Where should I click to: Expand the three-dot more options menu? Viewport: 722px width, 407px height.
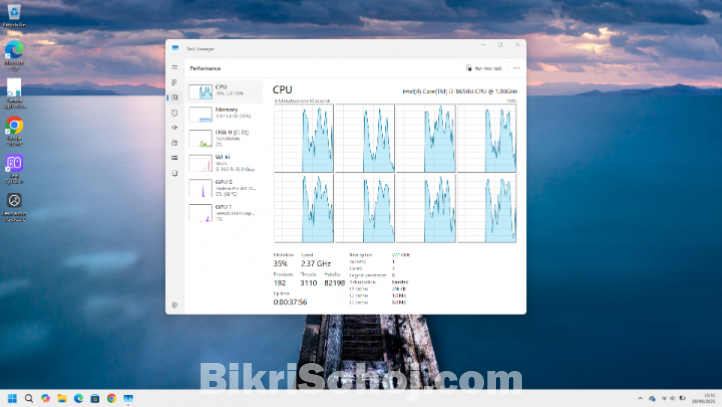pyautogui.click(x=516, y=68)
